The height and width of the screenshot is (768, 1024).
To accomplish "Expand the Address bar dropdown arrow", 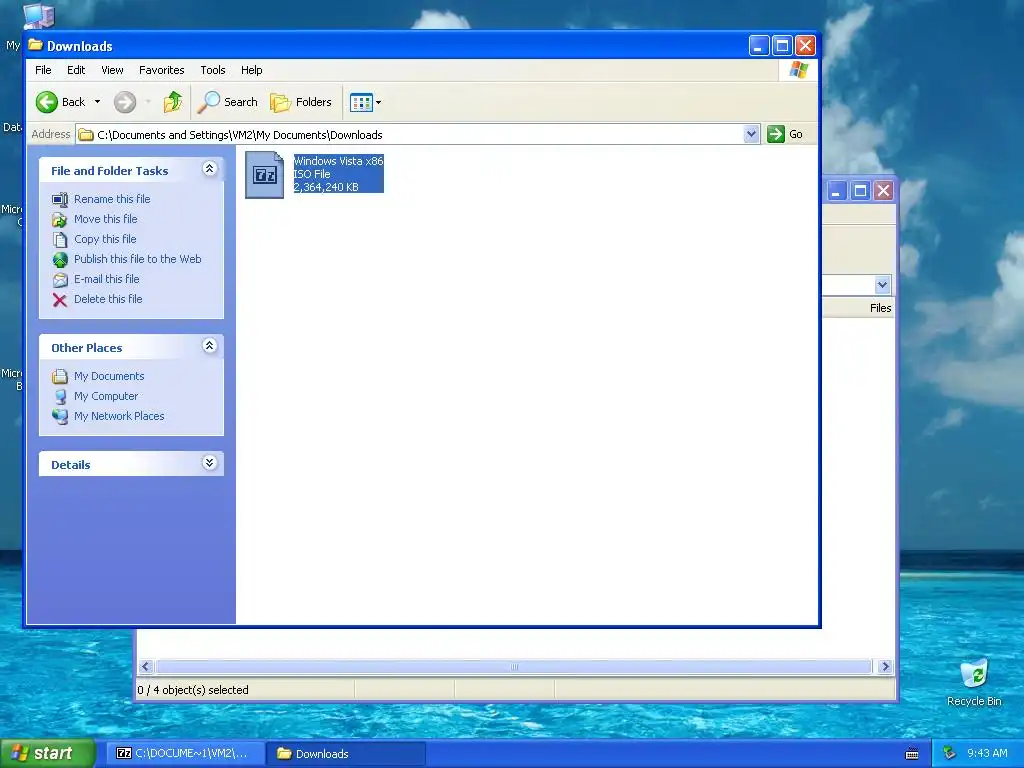I will (x=751, y=134).
